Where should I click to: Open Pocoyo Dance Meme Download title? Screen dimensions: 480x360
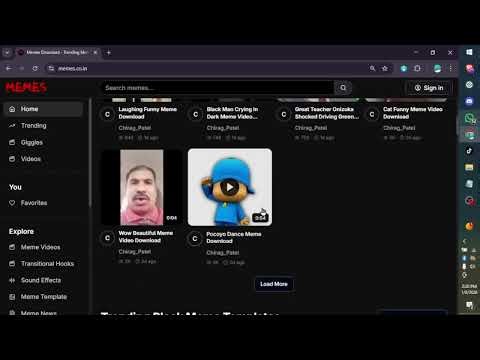(x=234, y=237)
